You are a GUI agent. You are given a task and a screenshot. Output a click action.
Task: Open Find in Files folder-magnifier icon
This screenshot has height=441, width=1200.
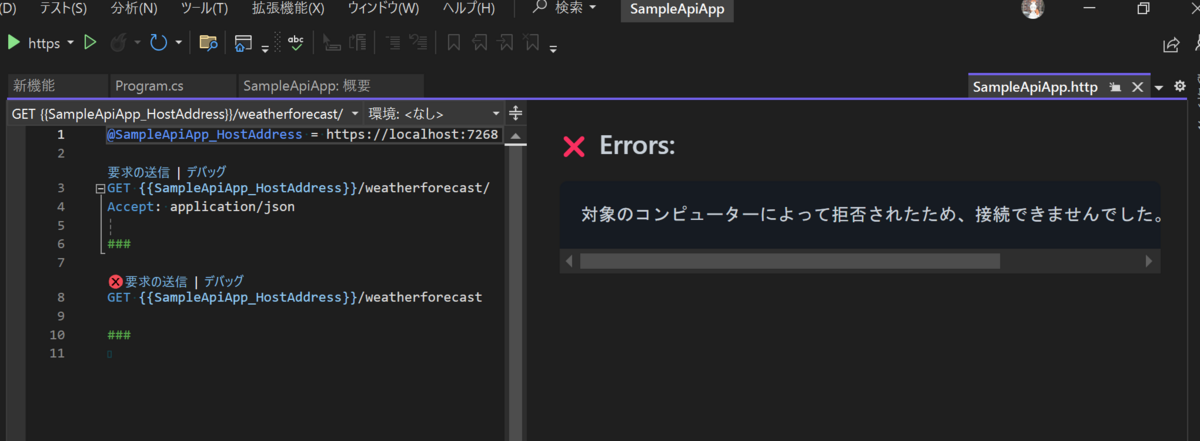click(x=208, y=43)
